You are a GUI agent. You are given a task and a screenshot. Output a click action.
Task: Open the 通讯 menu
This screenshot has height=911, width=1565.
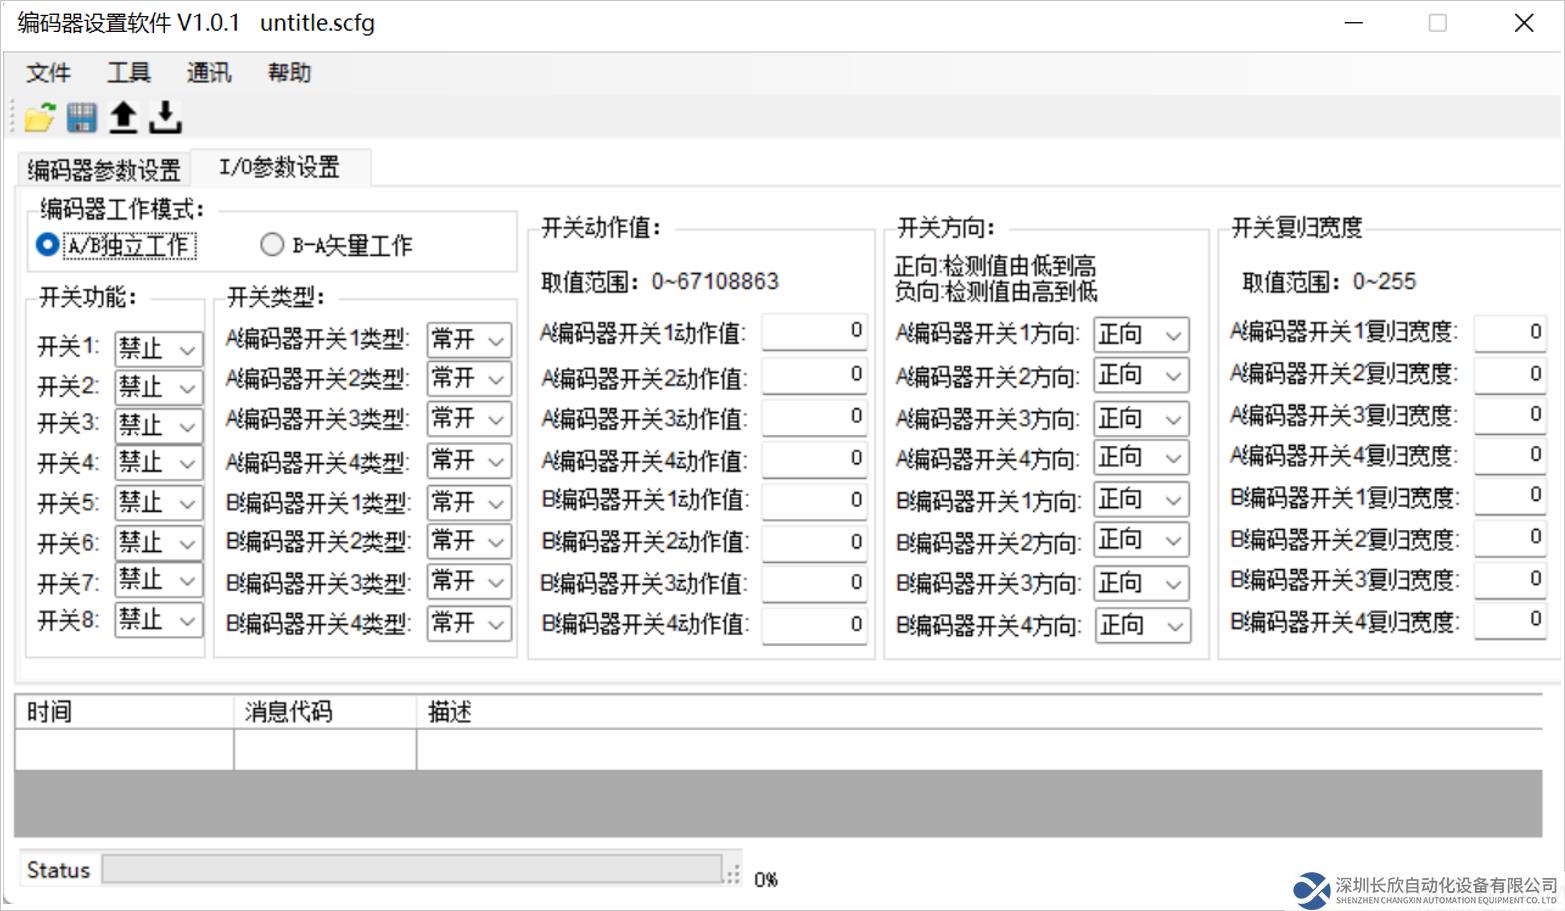pyautogui.click(x=208, y=73)
